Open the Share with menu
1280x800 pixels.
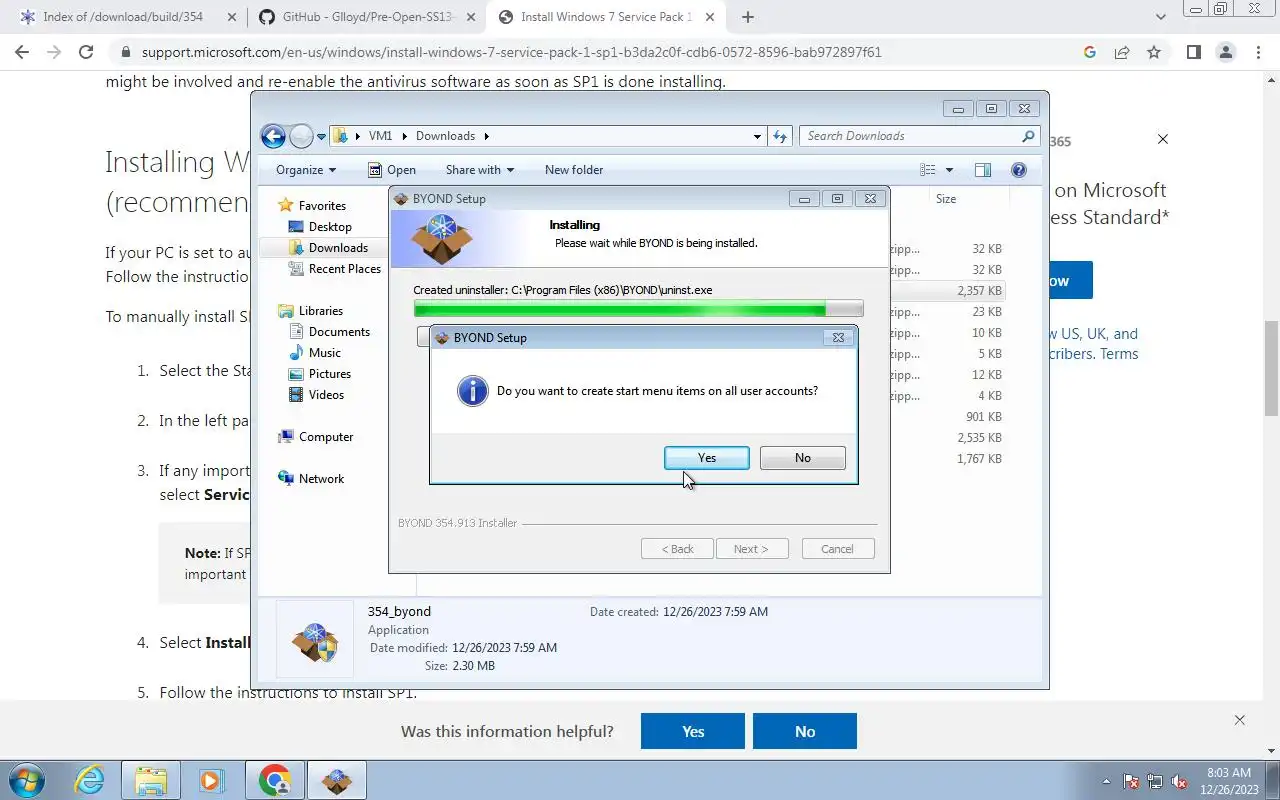click(x=480, y=170)
